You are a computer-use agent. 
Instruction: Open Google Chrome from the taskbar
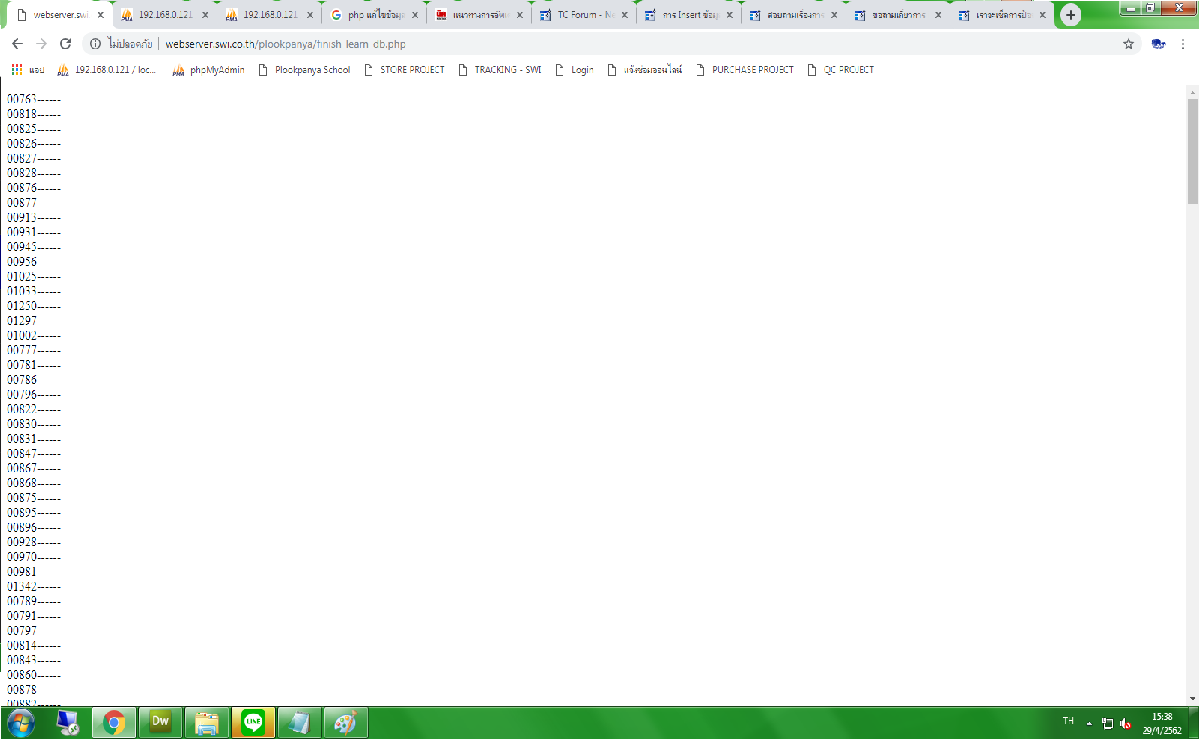pos(114,722)
